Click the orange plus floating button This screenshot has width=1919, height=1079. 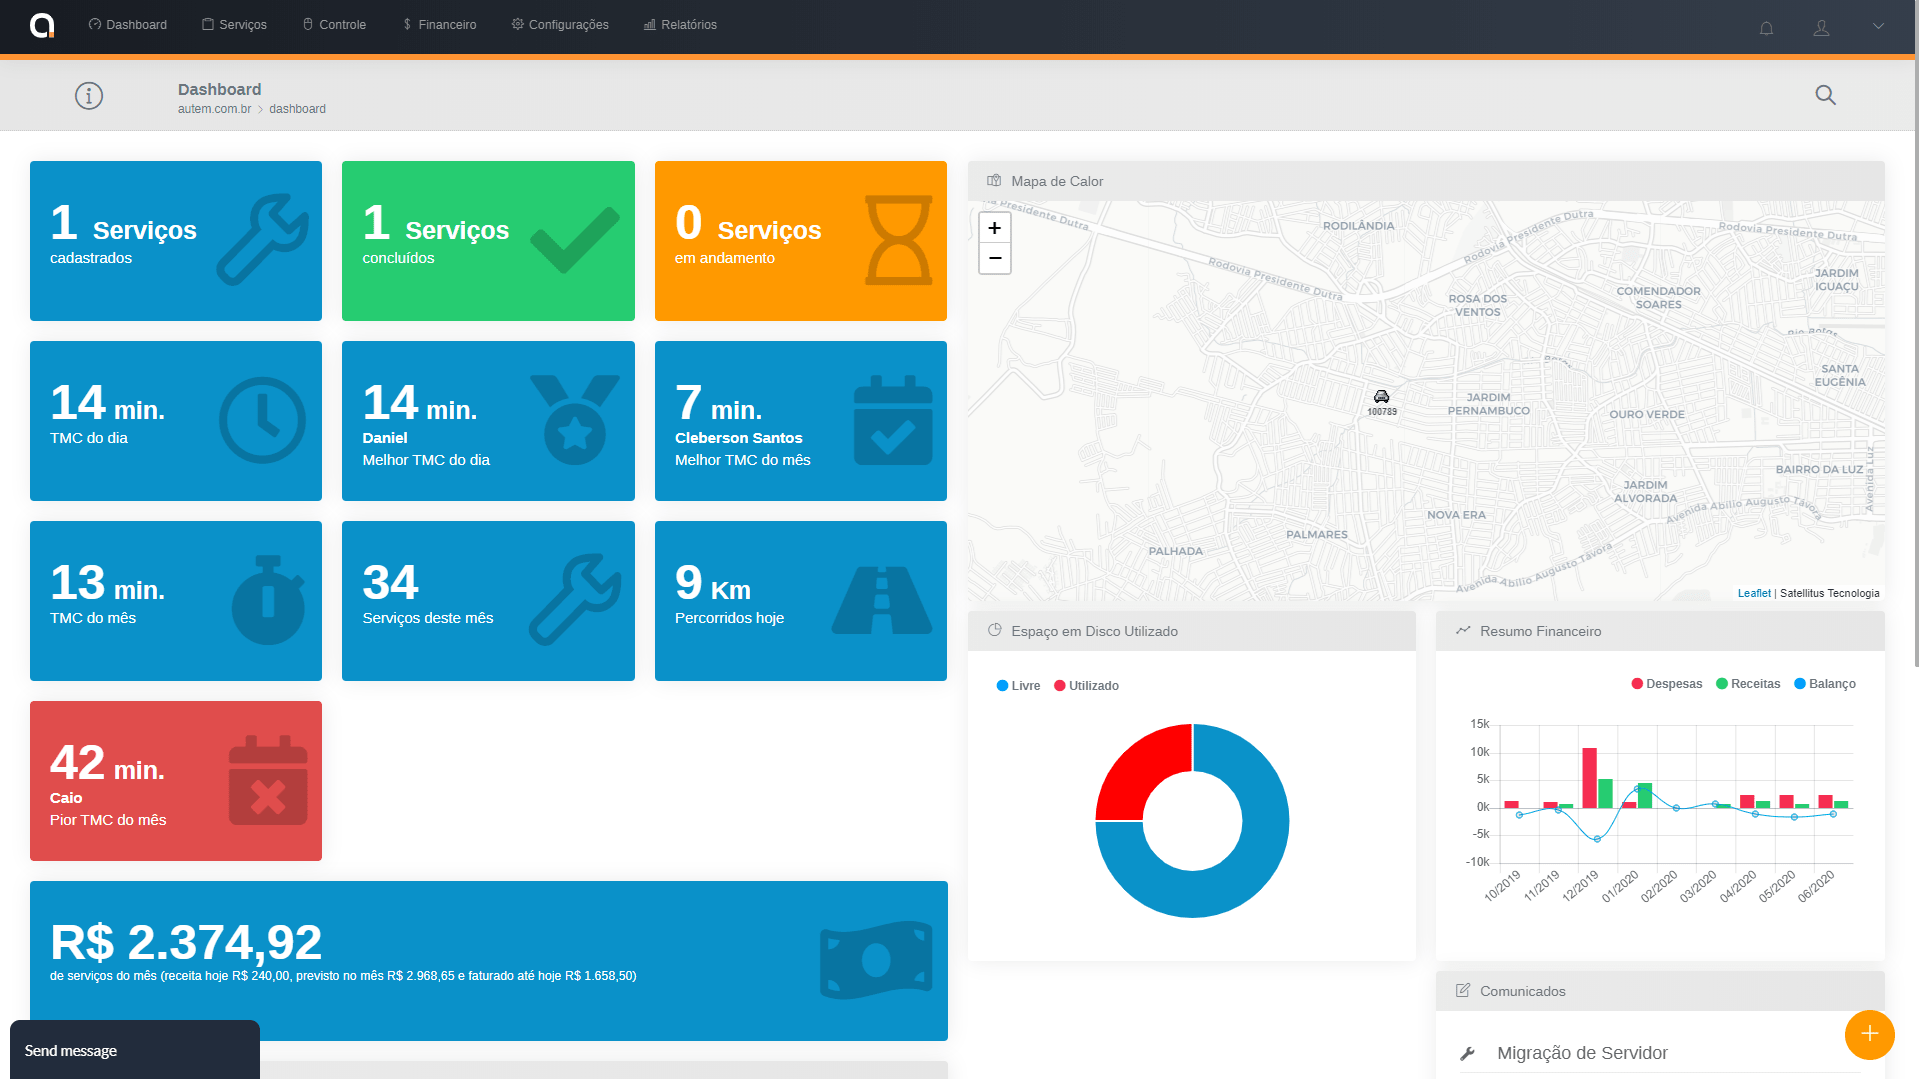coord(1870,1034)
